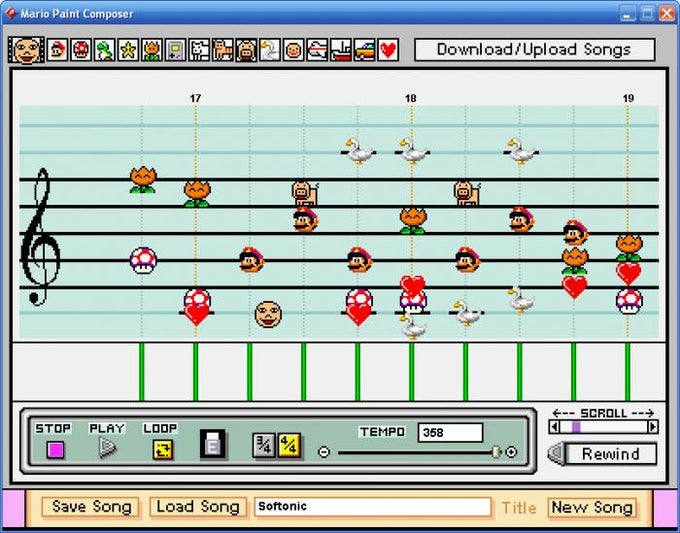Stop playback with the pink STOP button

[56, 450]
